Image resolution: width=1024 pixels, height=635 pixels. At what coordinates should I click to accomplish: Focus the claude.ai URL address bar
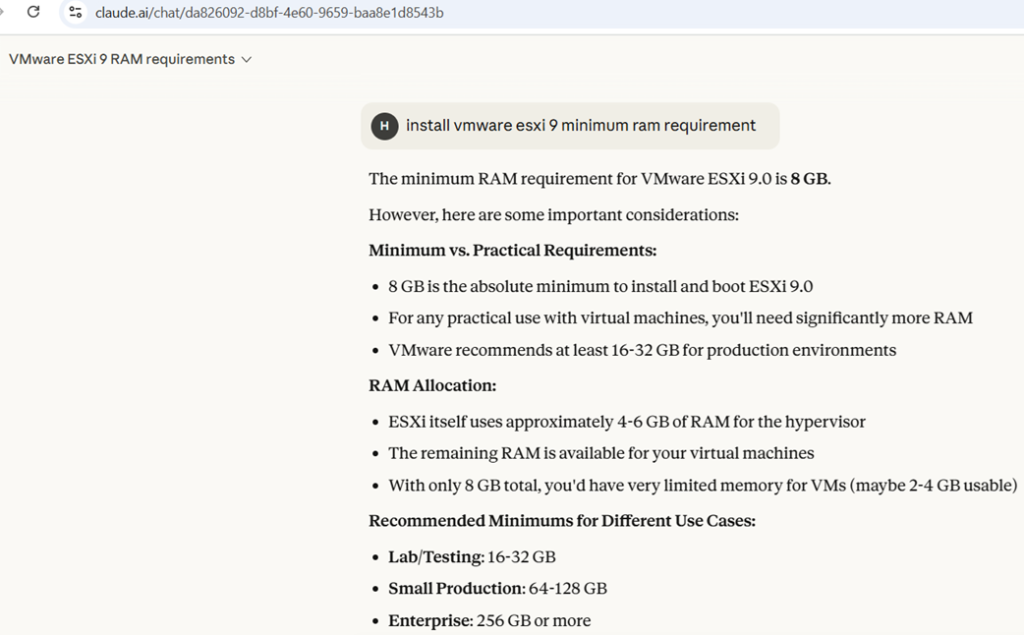pyautogui.click(x=270, y=12)
